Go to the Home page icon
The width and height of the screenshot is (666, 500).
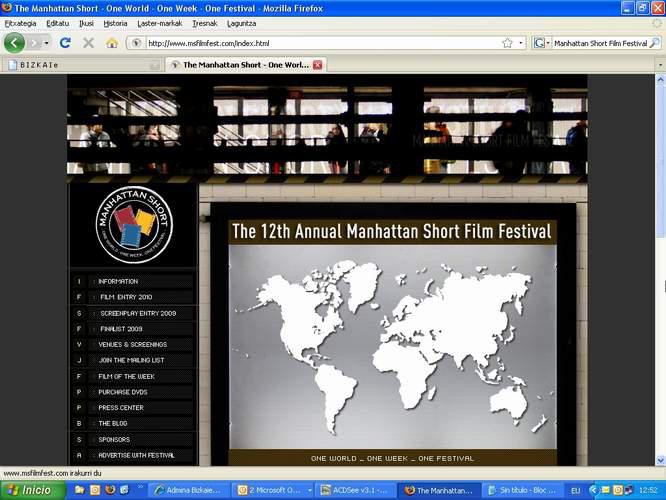[x=112, y=43]
